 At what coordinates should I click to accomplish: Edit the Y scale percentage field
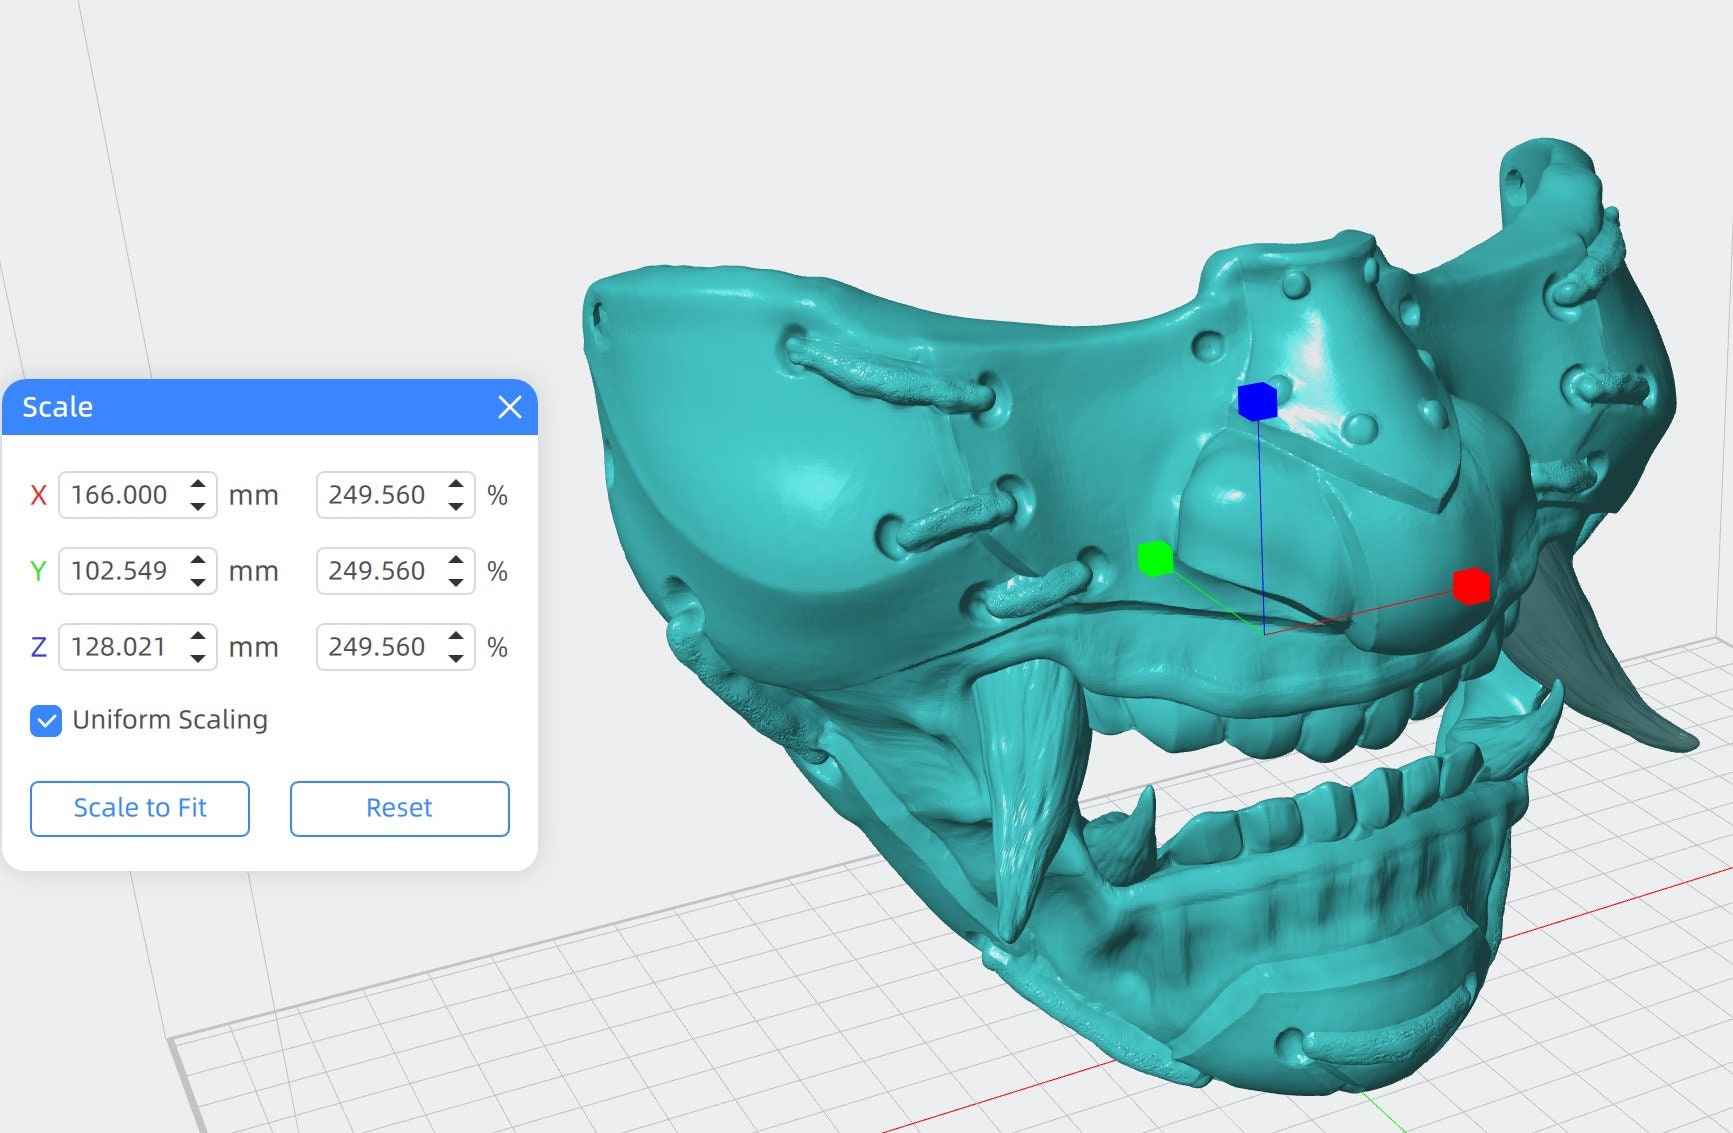pos(380,571)
